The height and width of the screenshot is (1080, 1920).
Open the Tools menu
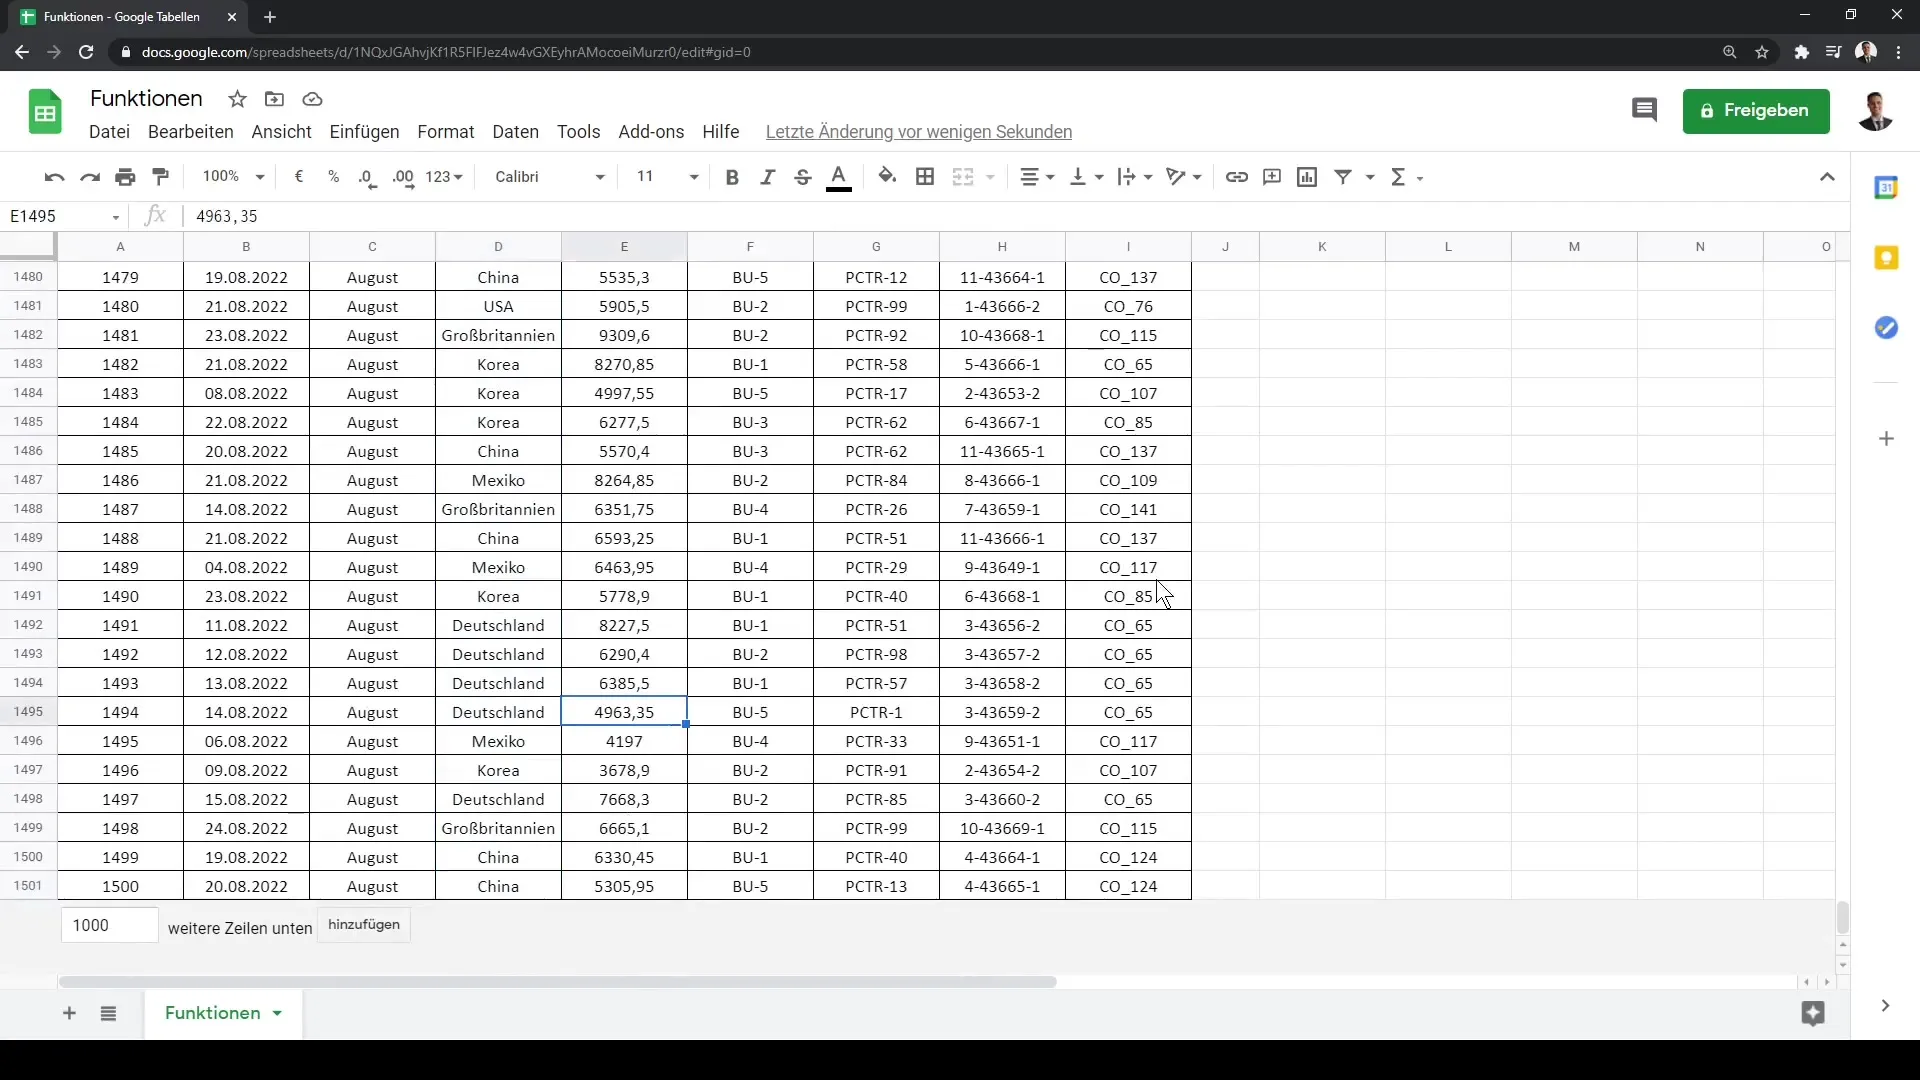[x=578, y=132]
